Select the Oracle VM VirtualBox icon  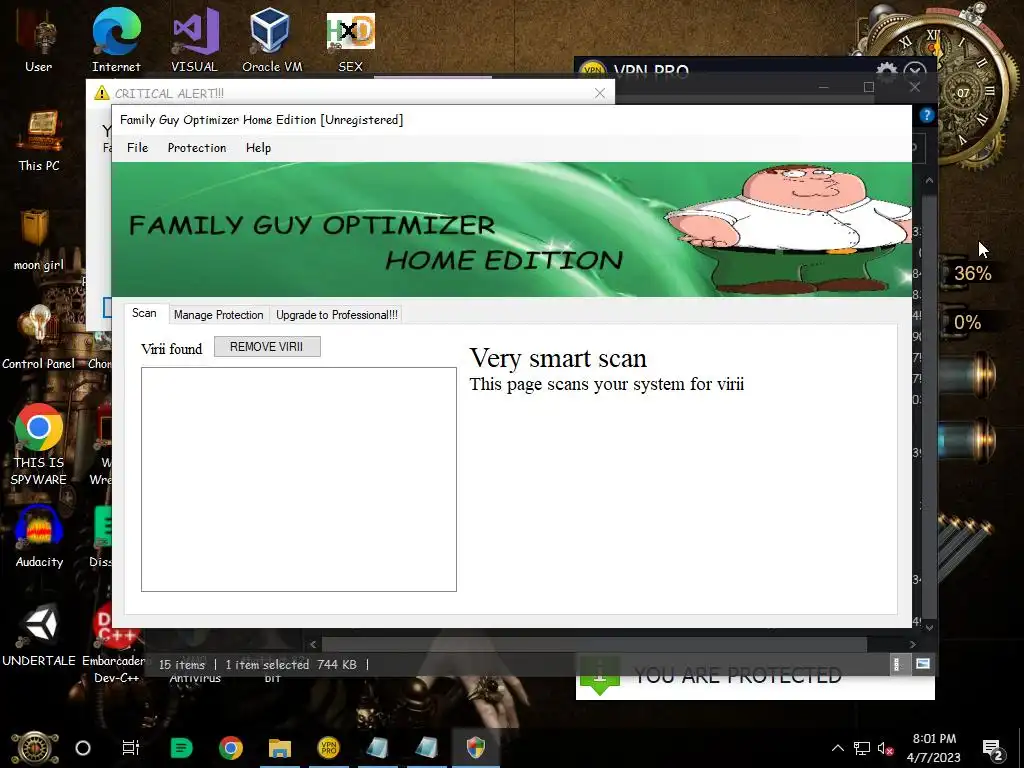click(272, 42)
